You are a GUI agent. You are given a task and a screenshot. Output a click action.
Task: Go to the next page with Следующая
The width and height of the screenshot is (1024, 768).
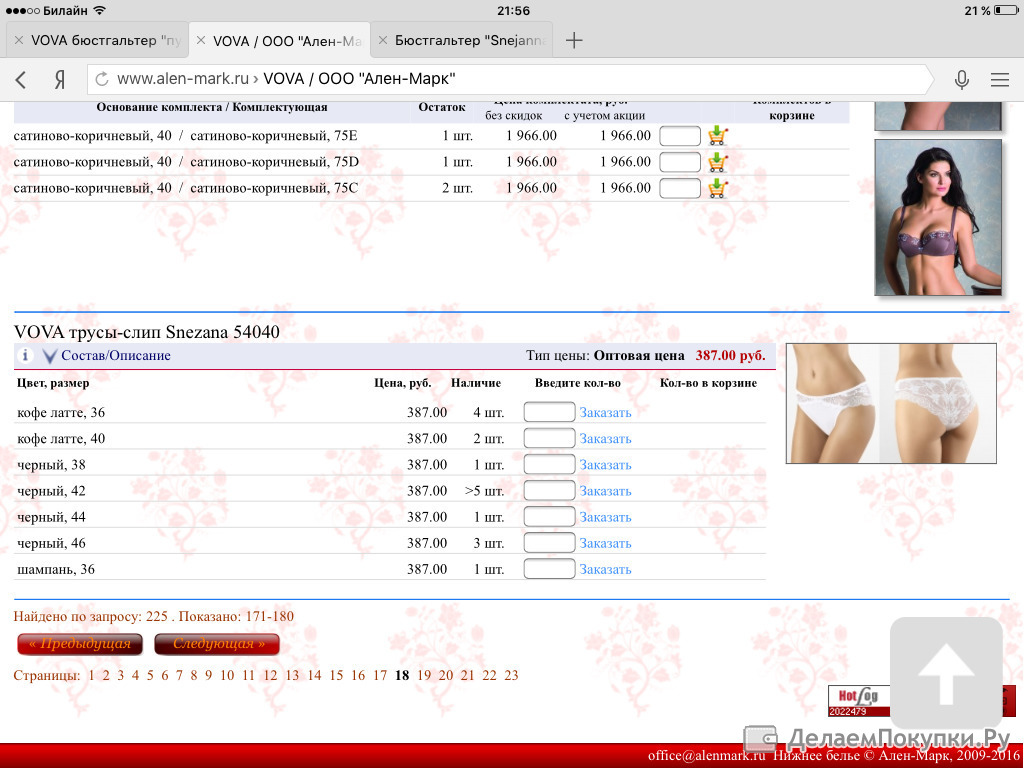click(217, 644)
